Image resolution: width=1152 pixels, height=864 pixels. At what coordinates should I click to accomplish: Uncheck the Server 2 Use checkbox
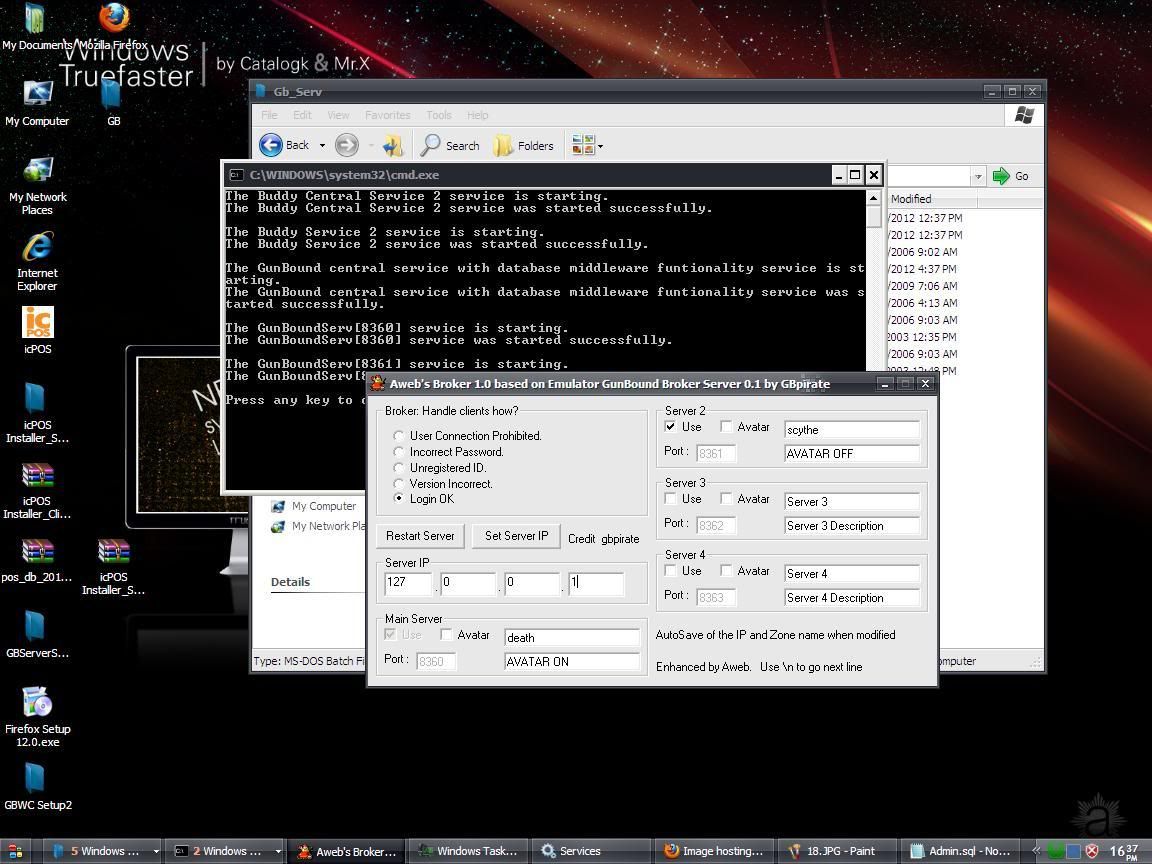[671, 427]
